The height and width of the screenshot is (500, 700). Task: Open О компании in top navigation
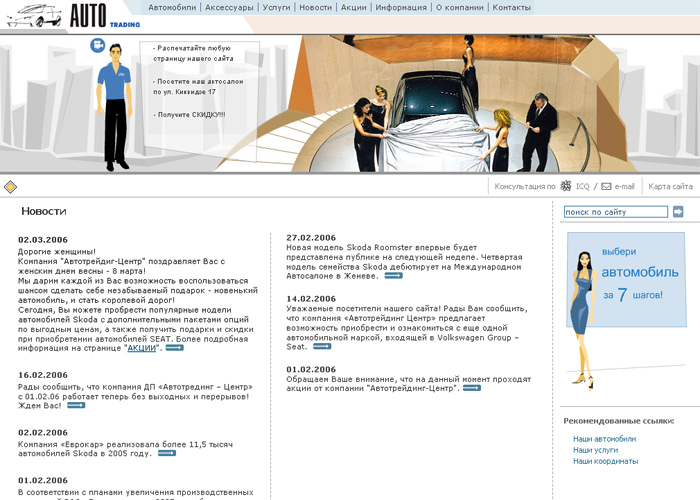click(x=459, y=8)
